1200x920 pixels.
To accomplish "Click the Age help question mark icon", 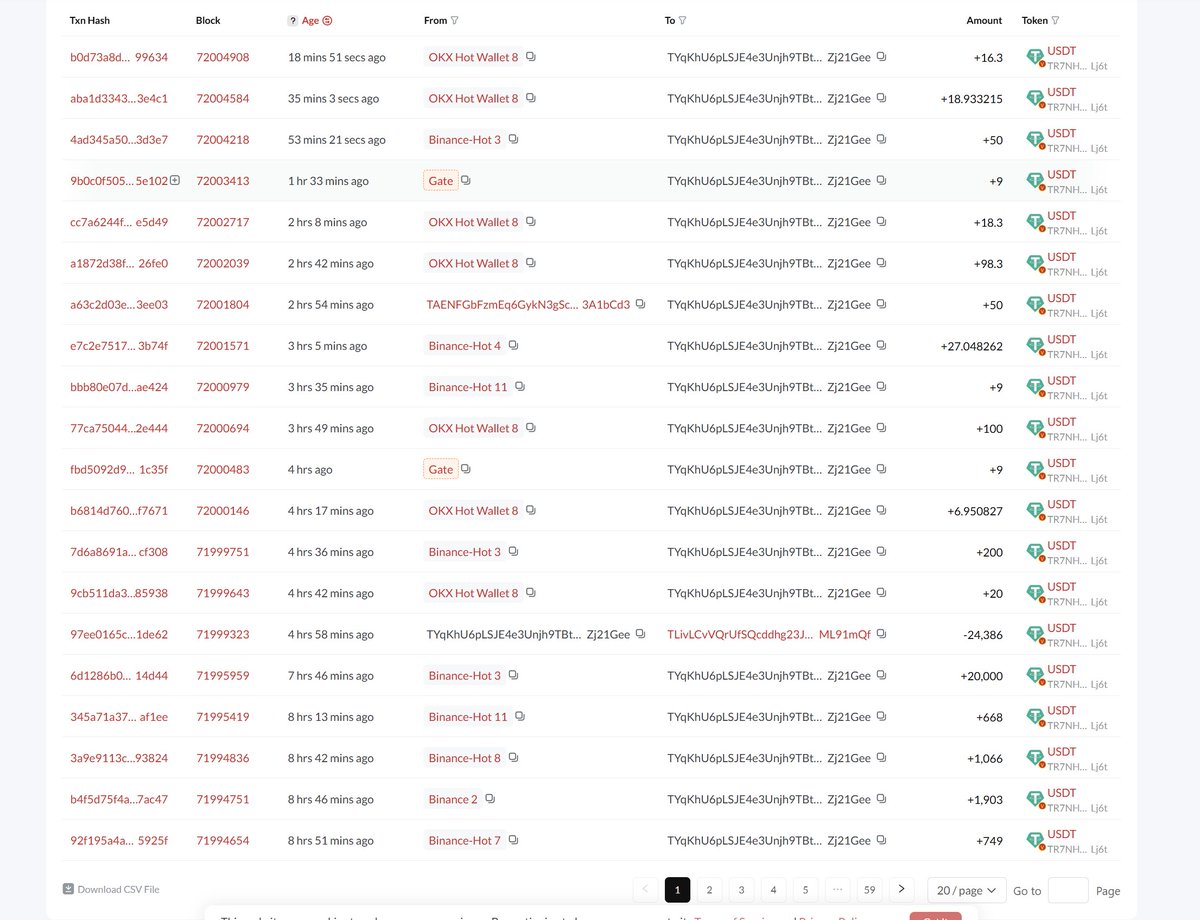I will [292, 20].
